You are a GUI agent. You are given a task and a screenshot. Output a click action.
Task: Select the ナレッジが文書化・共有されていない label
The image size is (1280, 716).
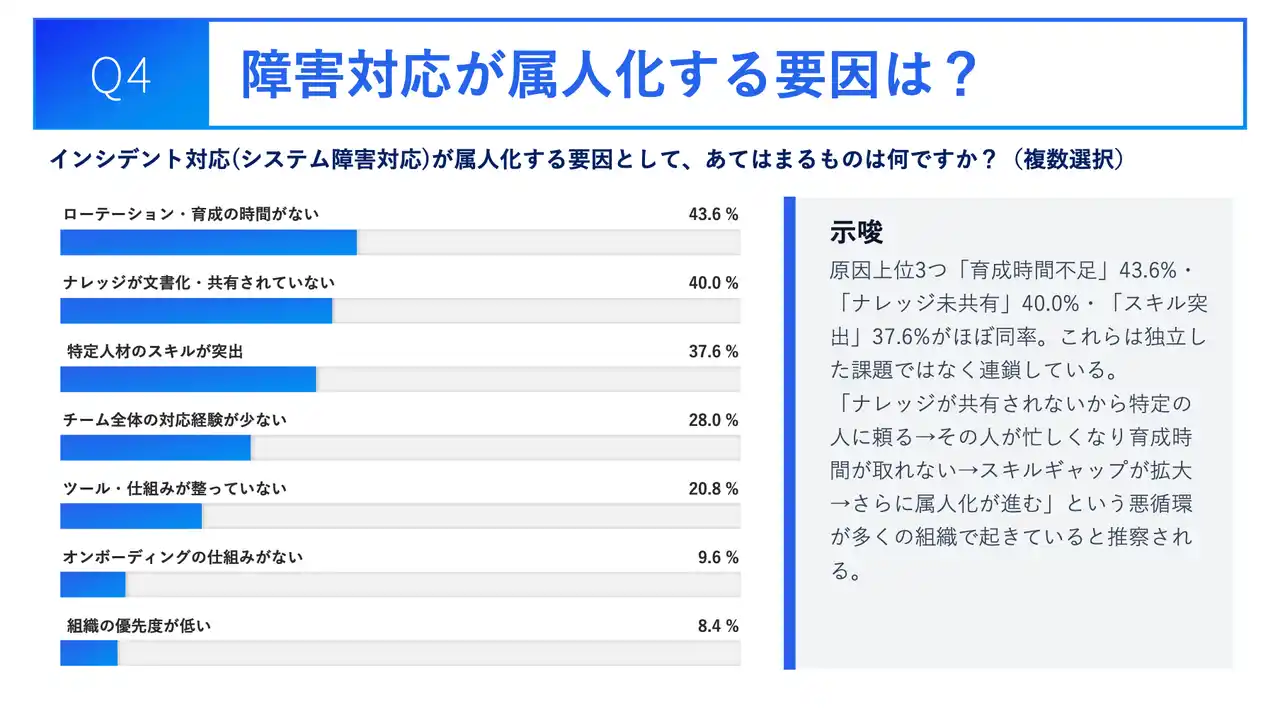tap(199, 283)
